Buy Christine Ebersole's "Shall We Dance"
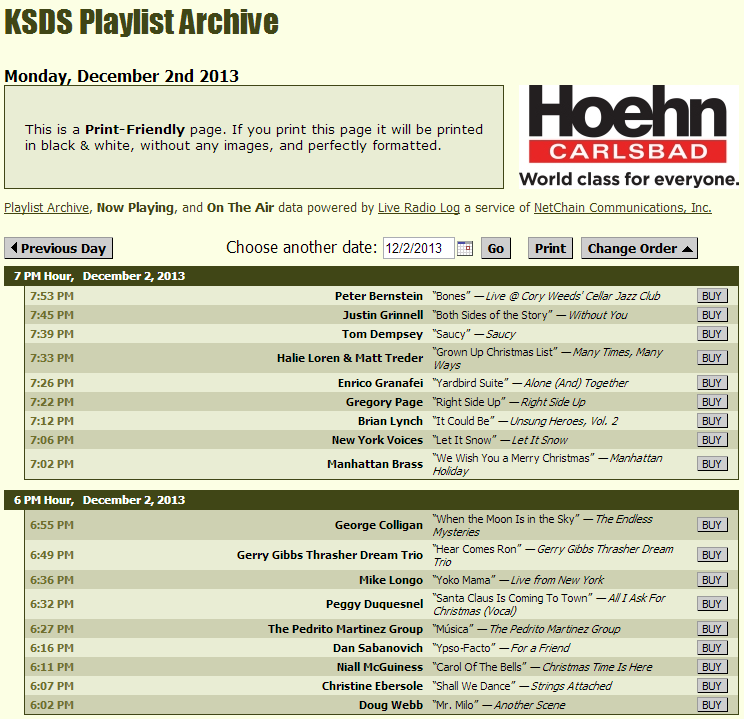The width and height of the screenshot is (746, 719). coord(712,686)
